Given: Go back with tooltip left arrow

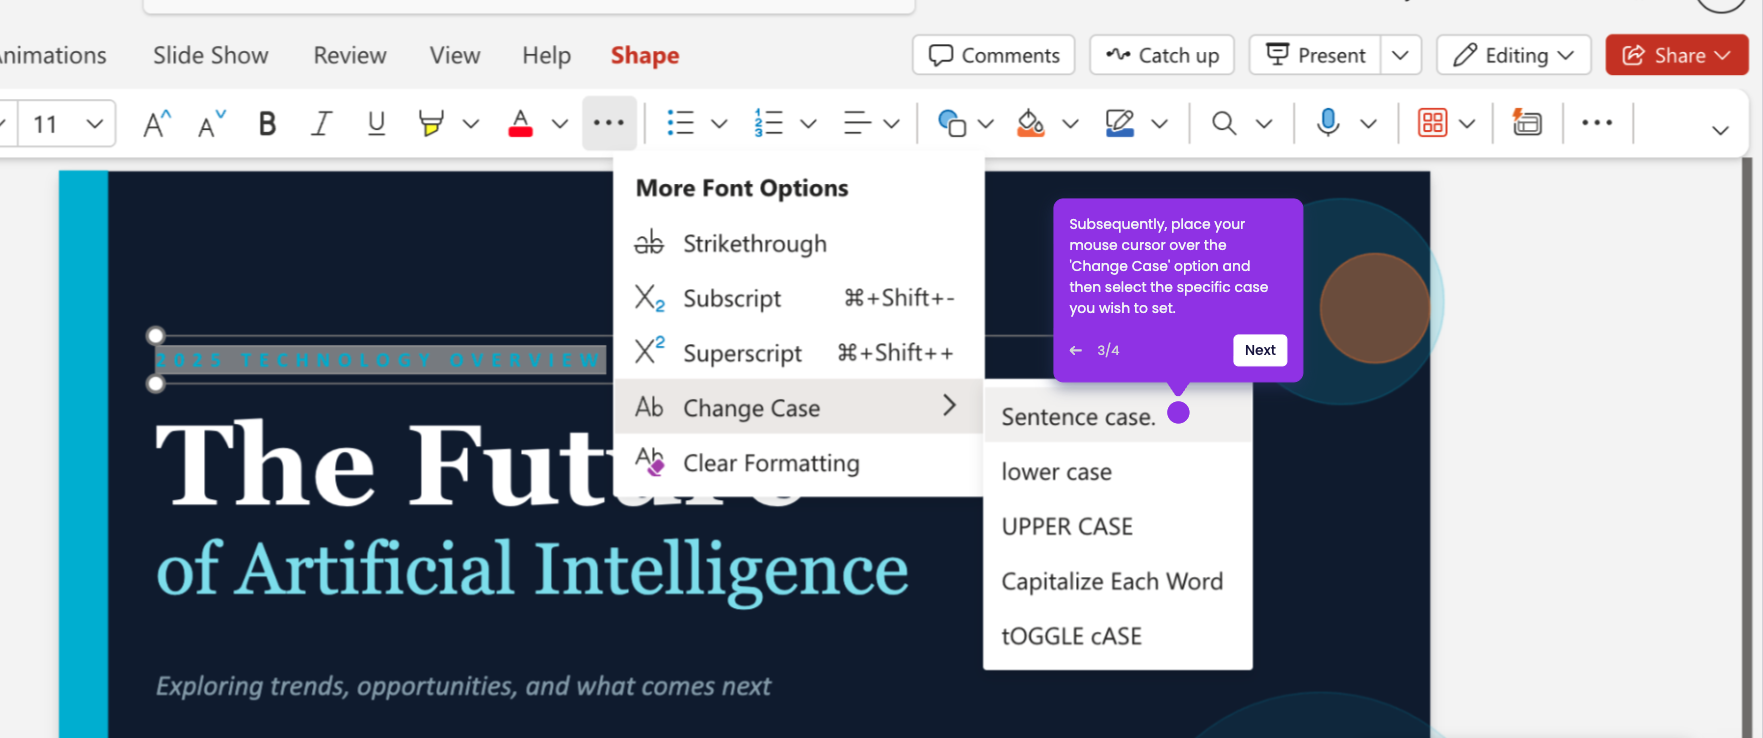Looking at the screenshot, I should tap(1076, 350).
